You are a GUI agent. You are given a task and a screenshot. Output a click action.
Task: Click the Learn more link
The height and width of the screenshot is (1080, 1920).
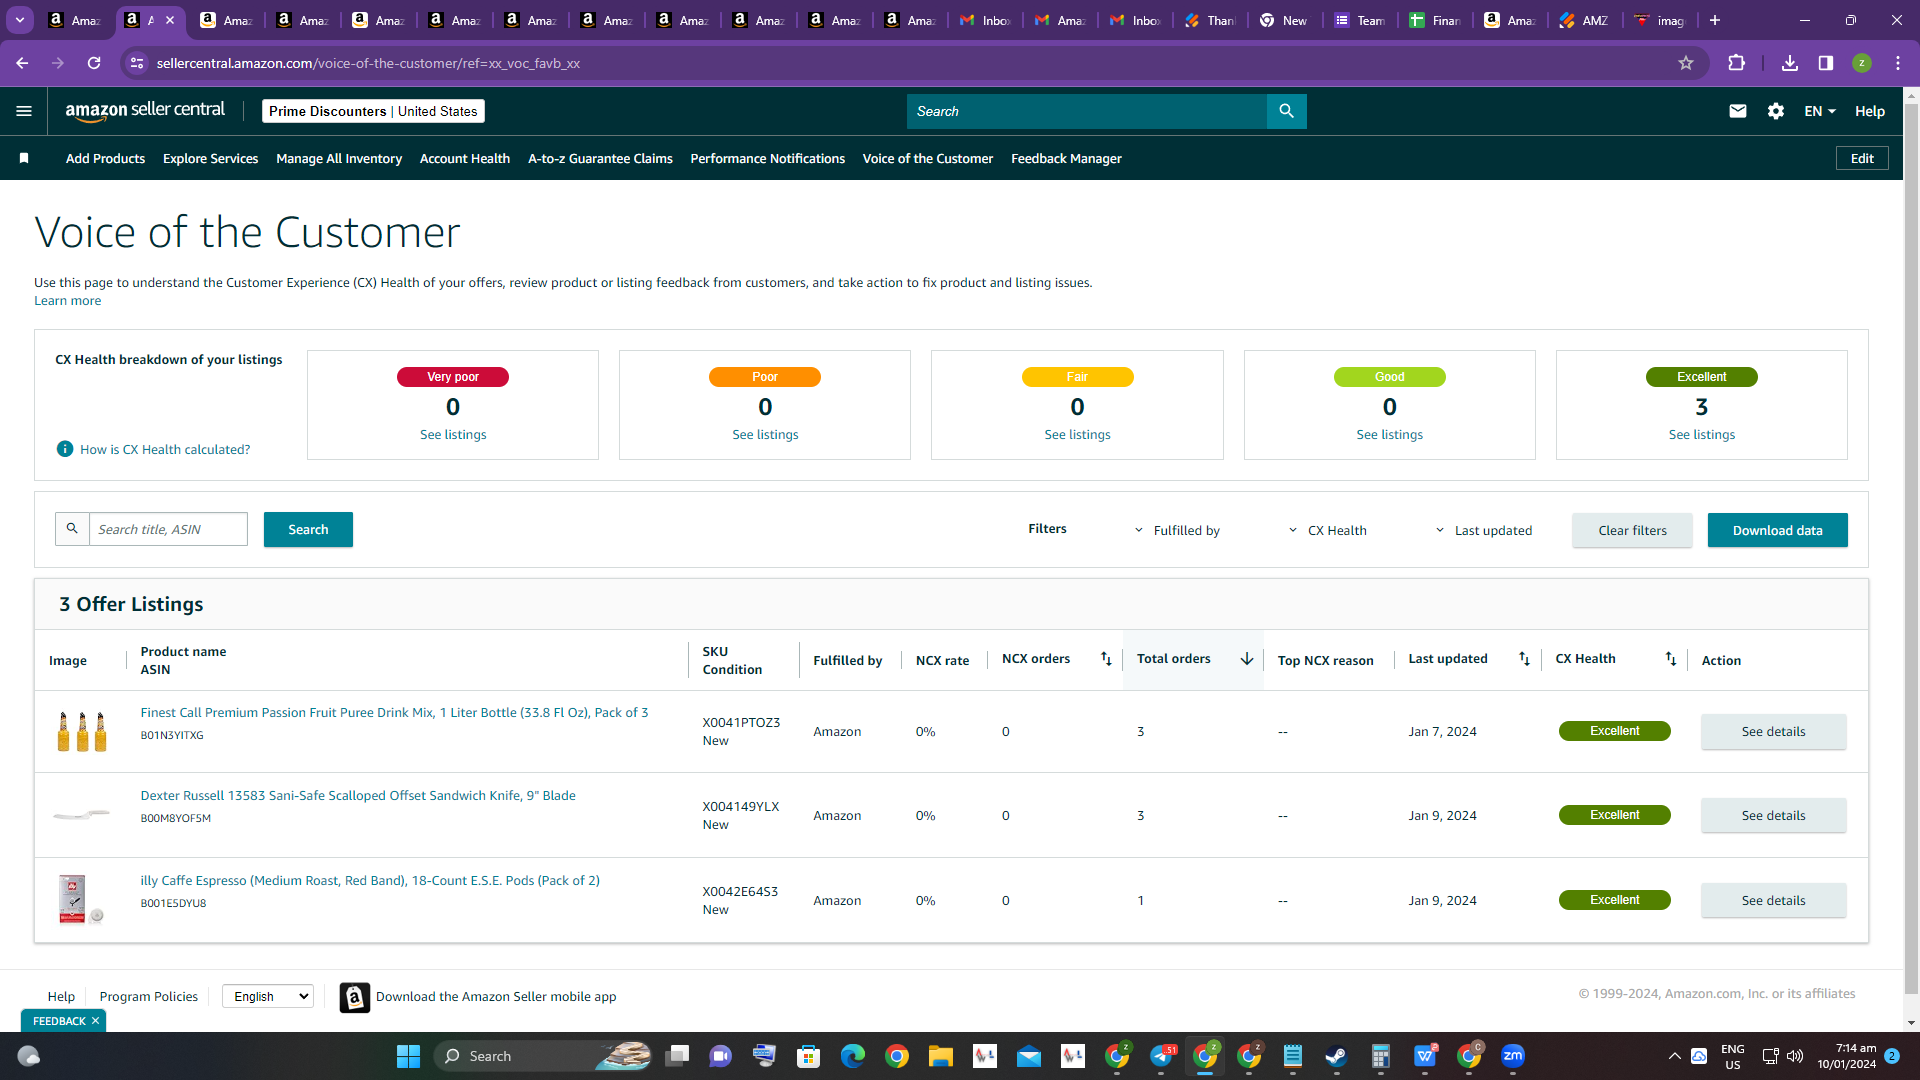tap(67, 300)
